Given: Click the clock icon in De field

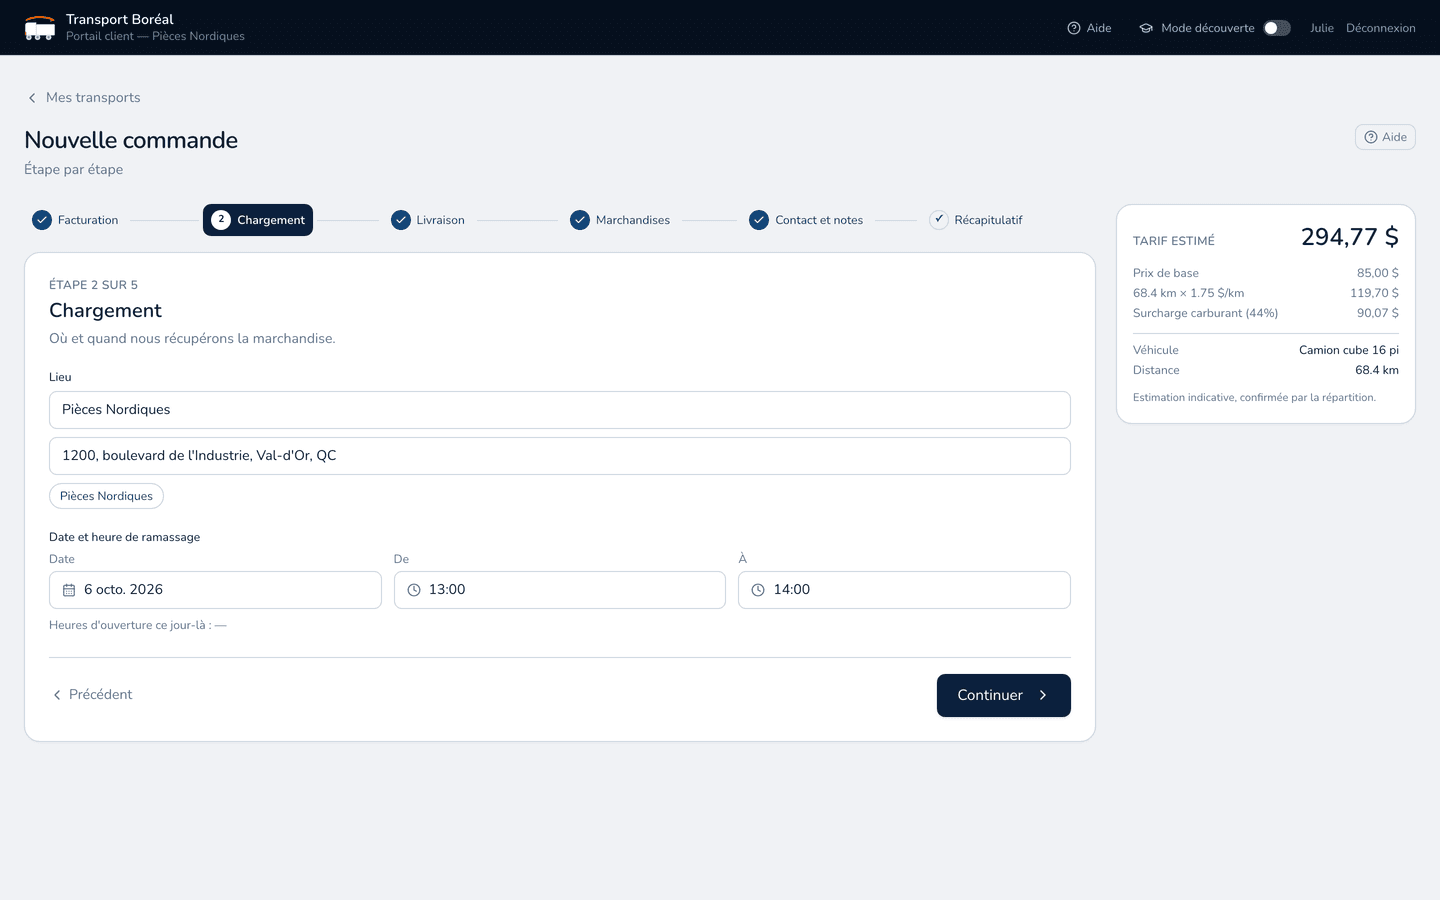Looking at the screenshot, I should tap(414, 590).
